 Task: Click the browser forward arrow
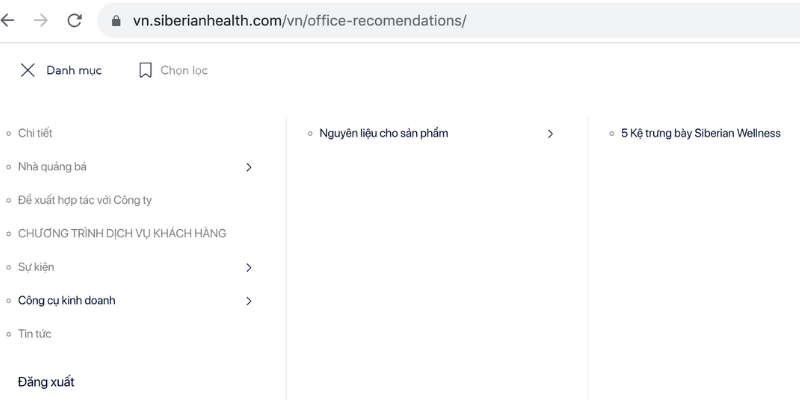click(41, 21)
